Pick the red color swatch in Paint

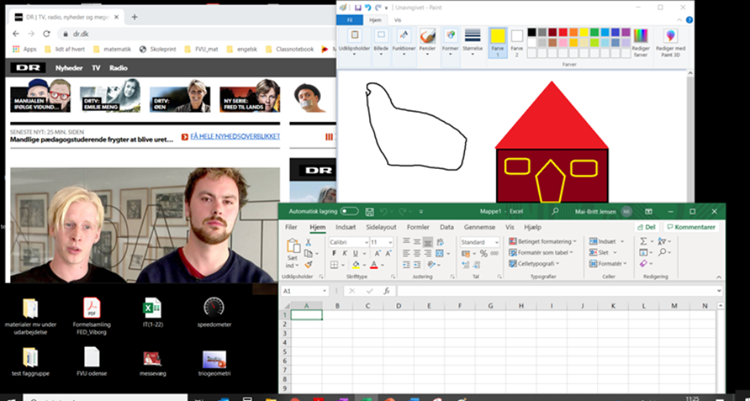pos(561,33)
